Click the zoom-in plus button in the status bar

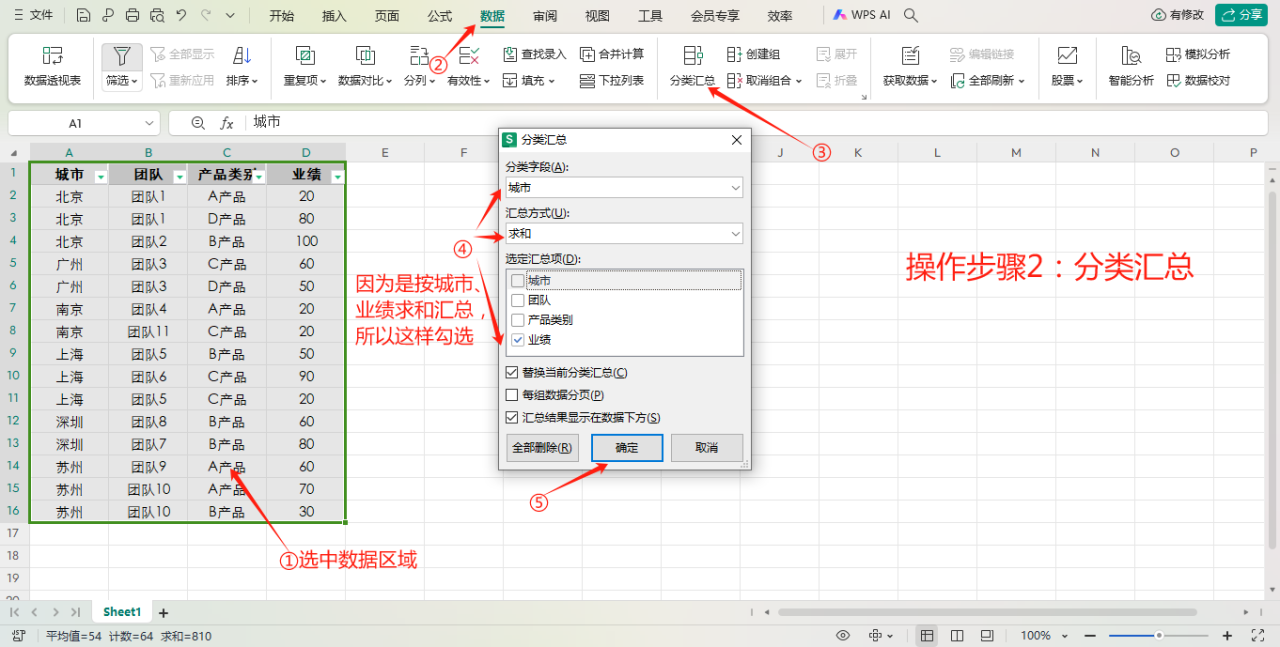[1229, 635]
